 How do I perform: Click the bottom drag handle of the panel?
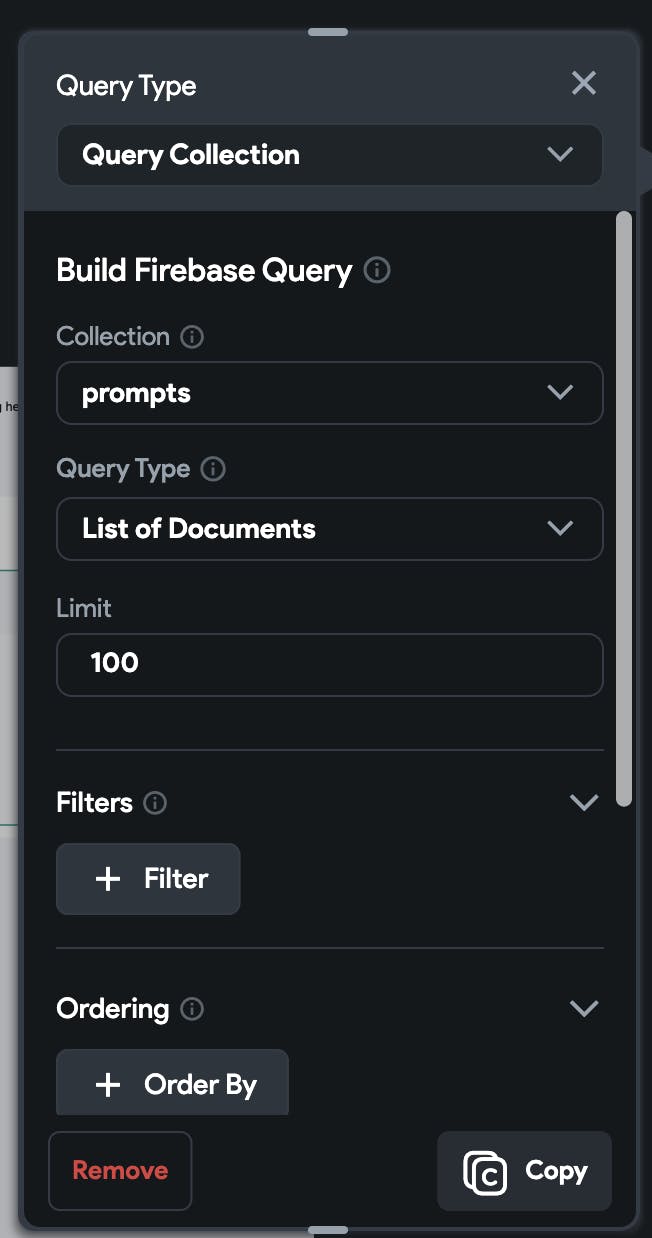pyautogui.click(x=328, y=1229)
